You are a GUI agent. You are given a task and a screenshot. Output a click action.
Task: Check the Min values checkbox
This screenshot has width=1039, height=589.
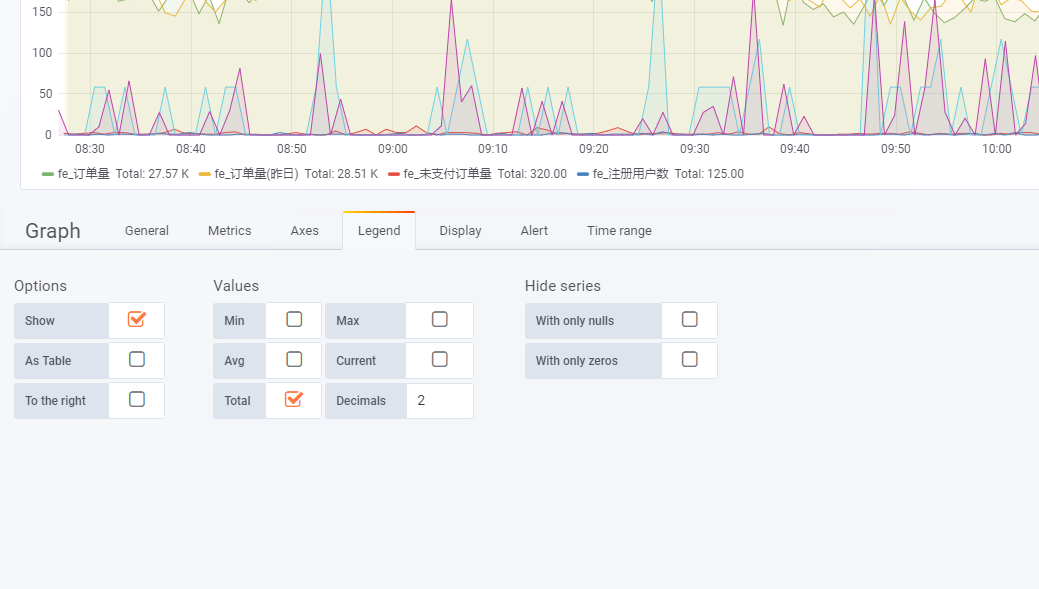click(x=294, y=319)
